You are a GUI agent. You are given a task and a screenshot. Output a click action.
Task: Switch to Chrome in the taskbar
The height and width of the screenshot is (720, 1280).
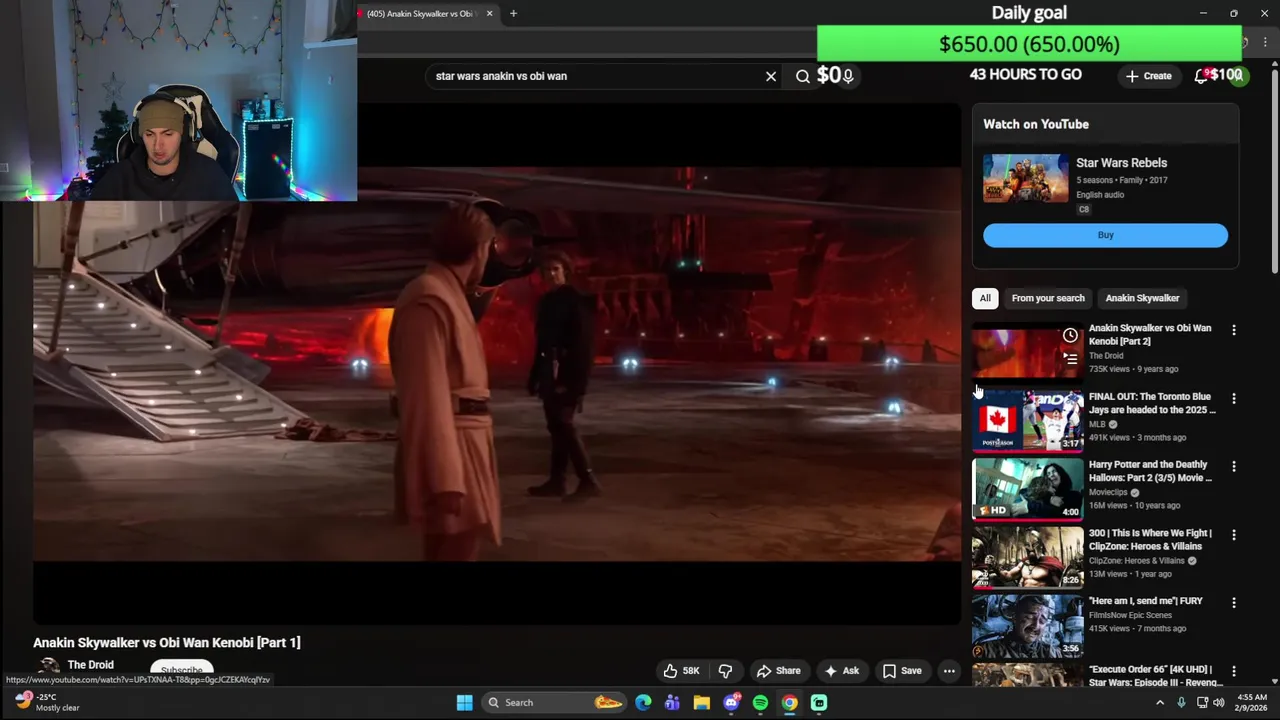[790, 702]
